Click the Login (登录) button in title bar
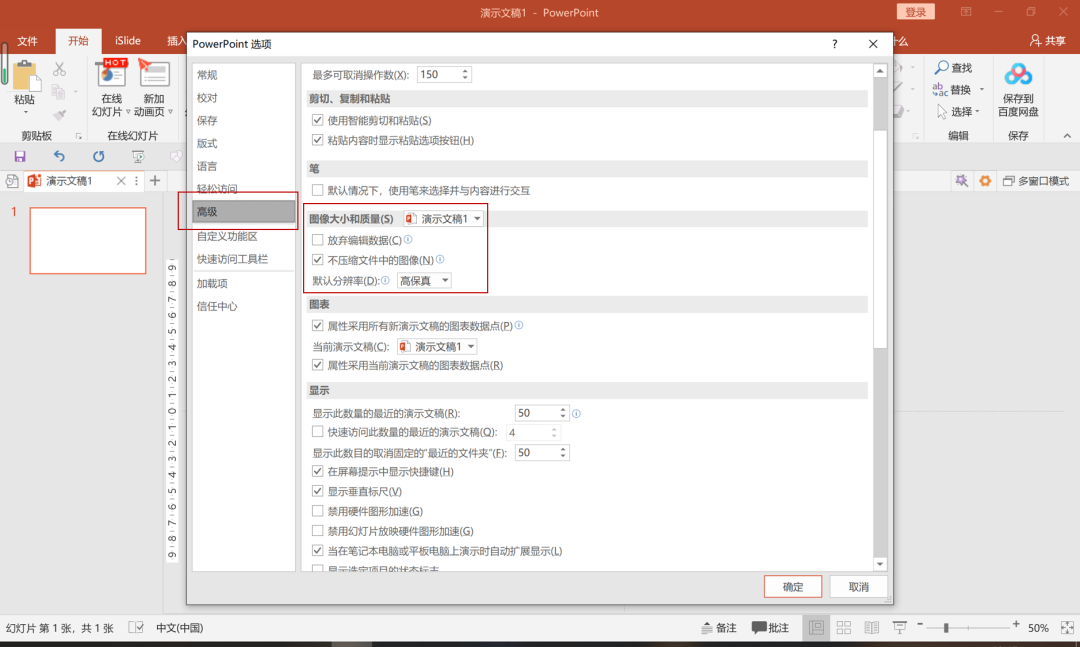This screenshot has height=647, width=1080. (x=915, y=12)
